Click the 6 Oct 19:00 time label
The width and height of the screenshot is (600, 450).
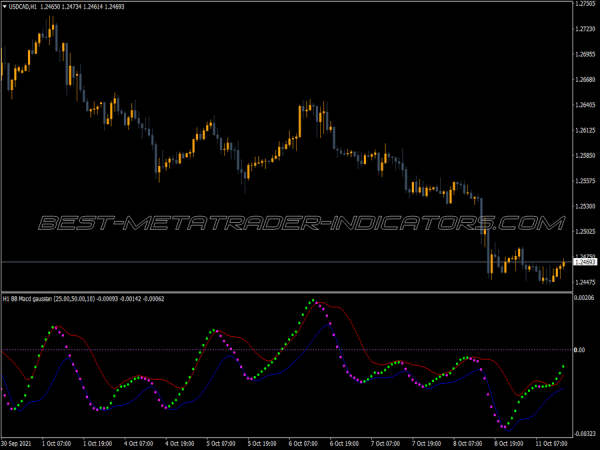[344, 444]
